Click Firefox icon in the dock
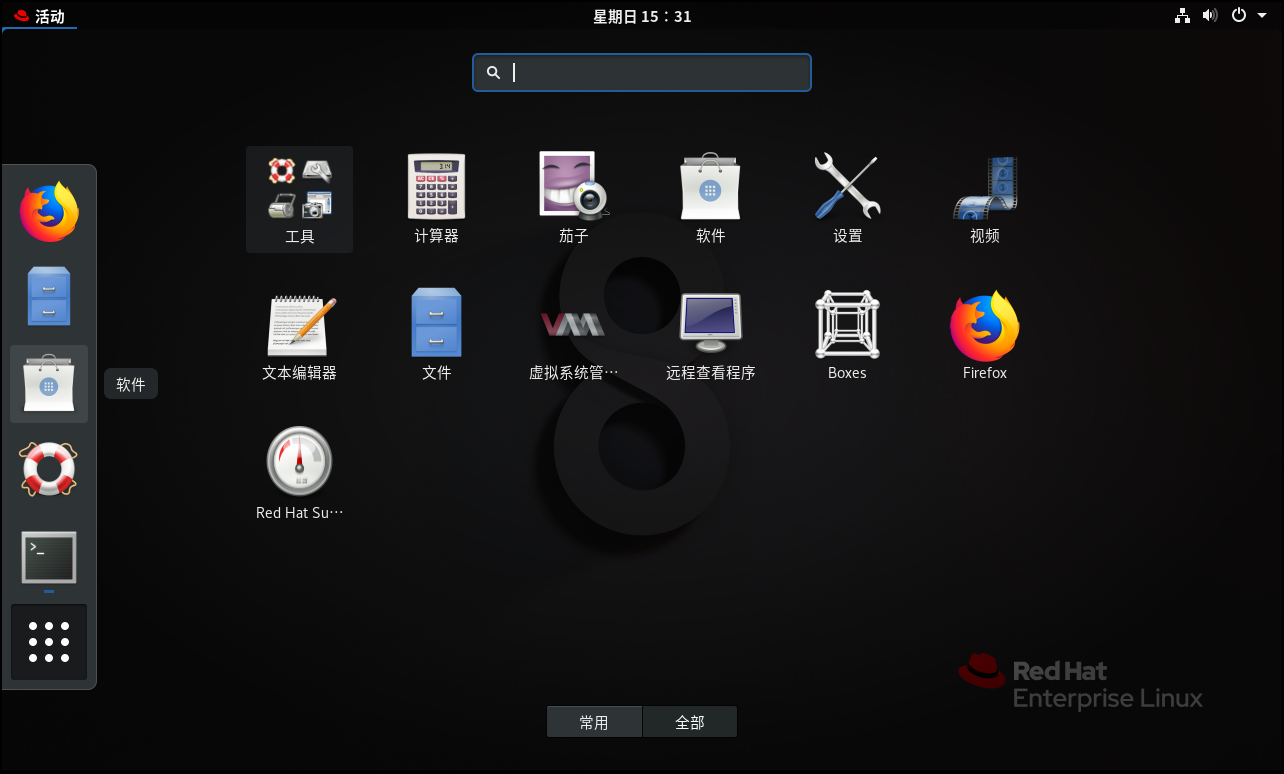This screenshot has height=774, width=1284. click(x=49, y=212)
